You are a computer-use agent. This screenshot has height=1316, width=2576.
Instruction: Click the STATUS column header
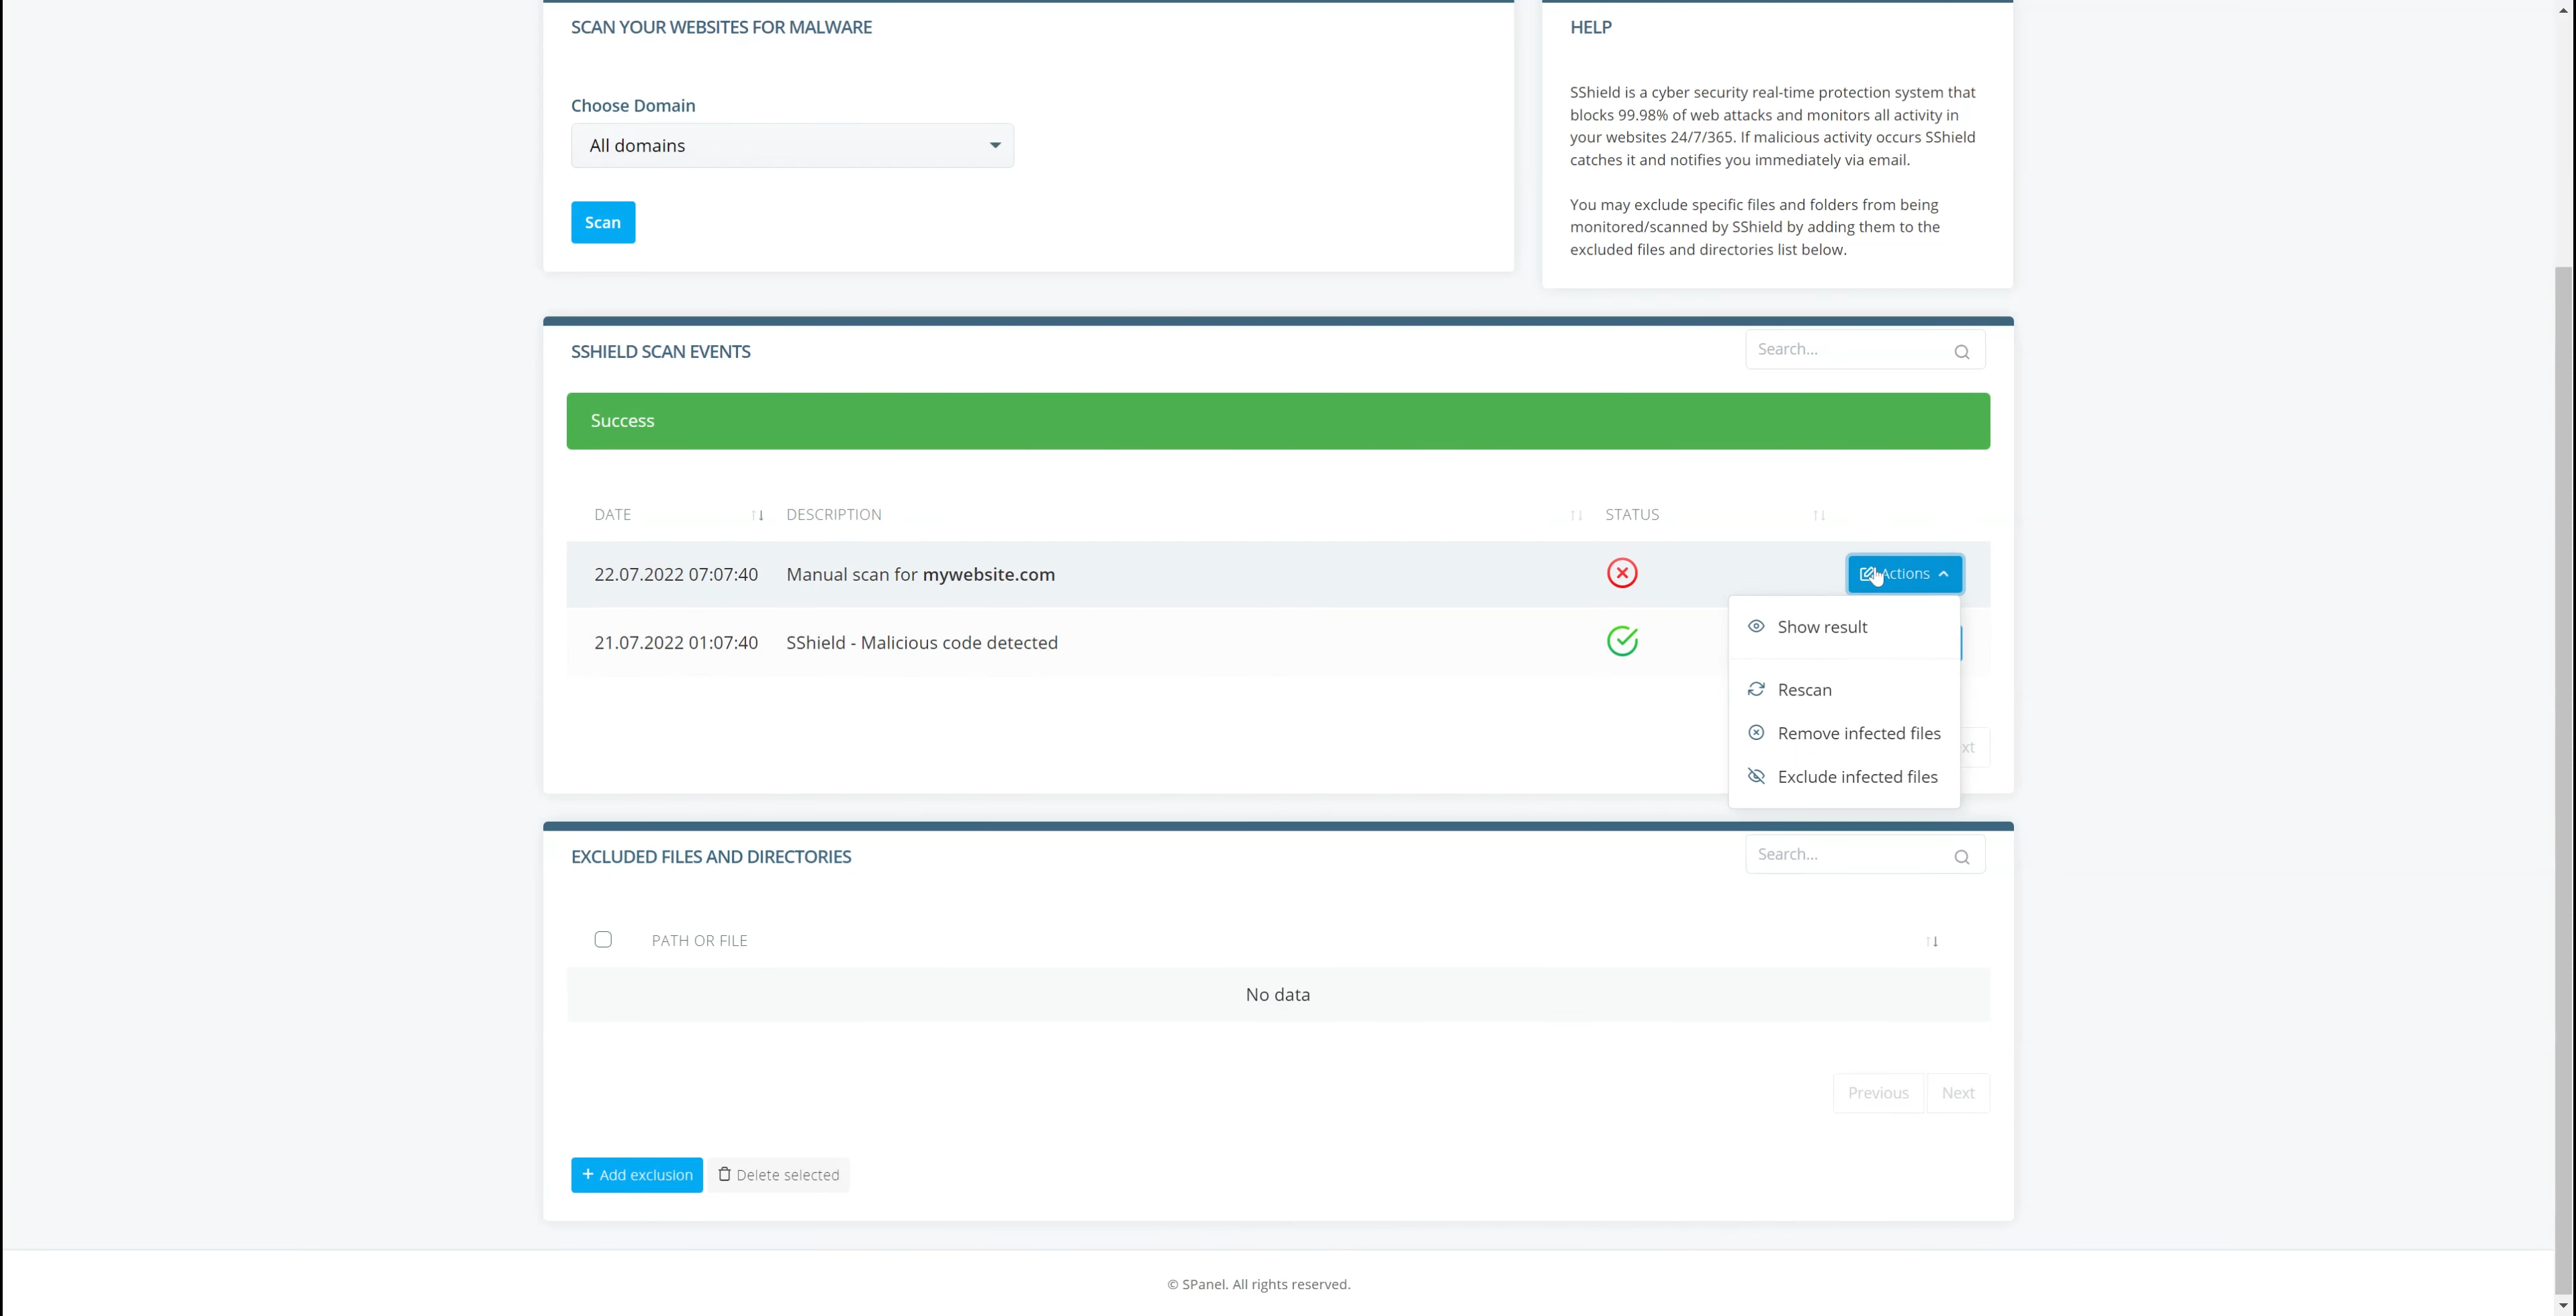[1632, 515]
